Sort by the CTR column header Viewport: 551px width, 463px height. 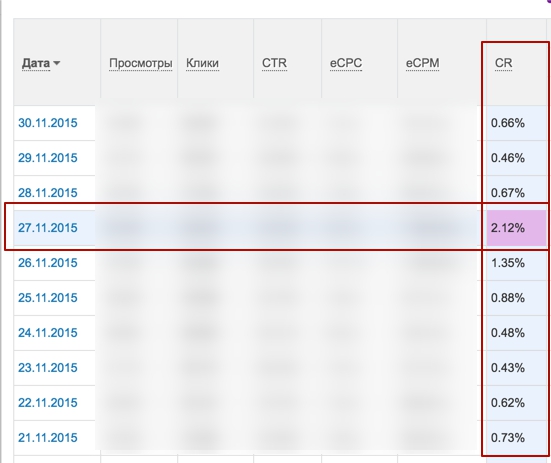tap(274, 63)
